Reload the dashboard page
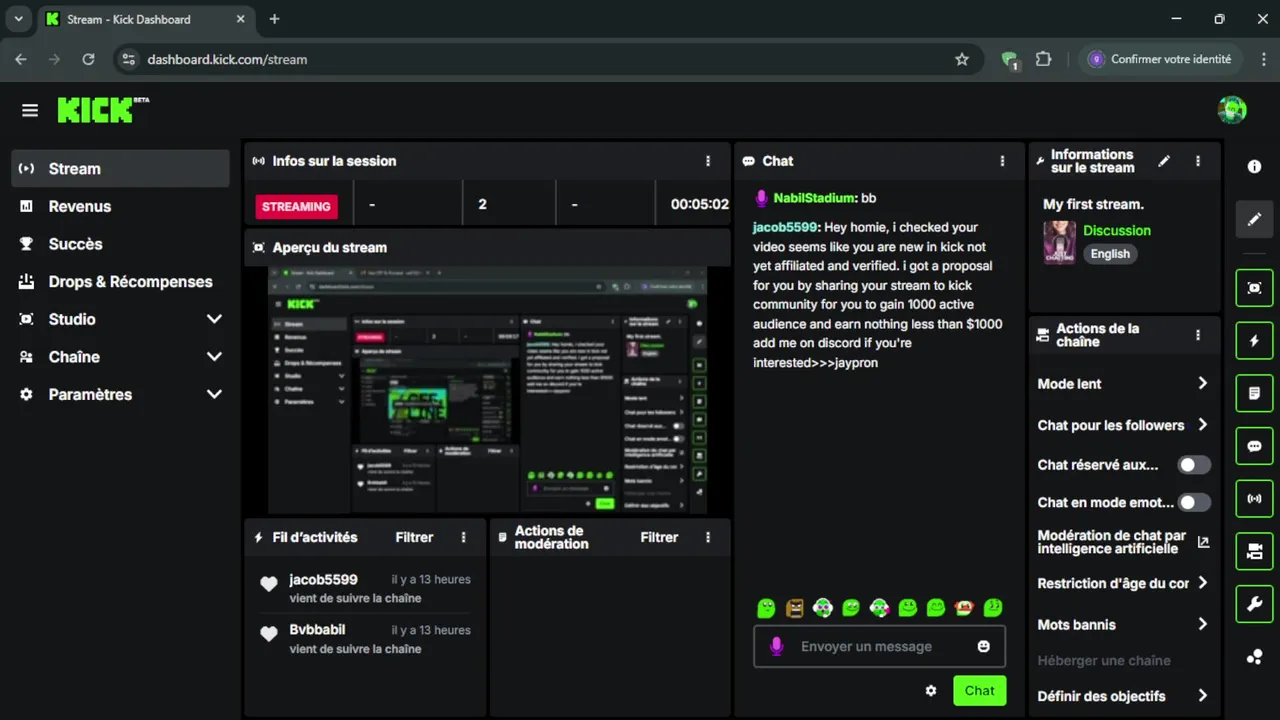The image size is (1280, 720). (x=88, y=59)
